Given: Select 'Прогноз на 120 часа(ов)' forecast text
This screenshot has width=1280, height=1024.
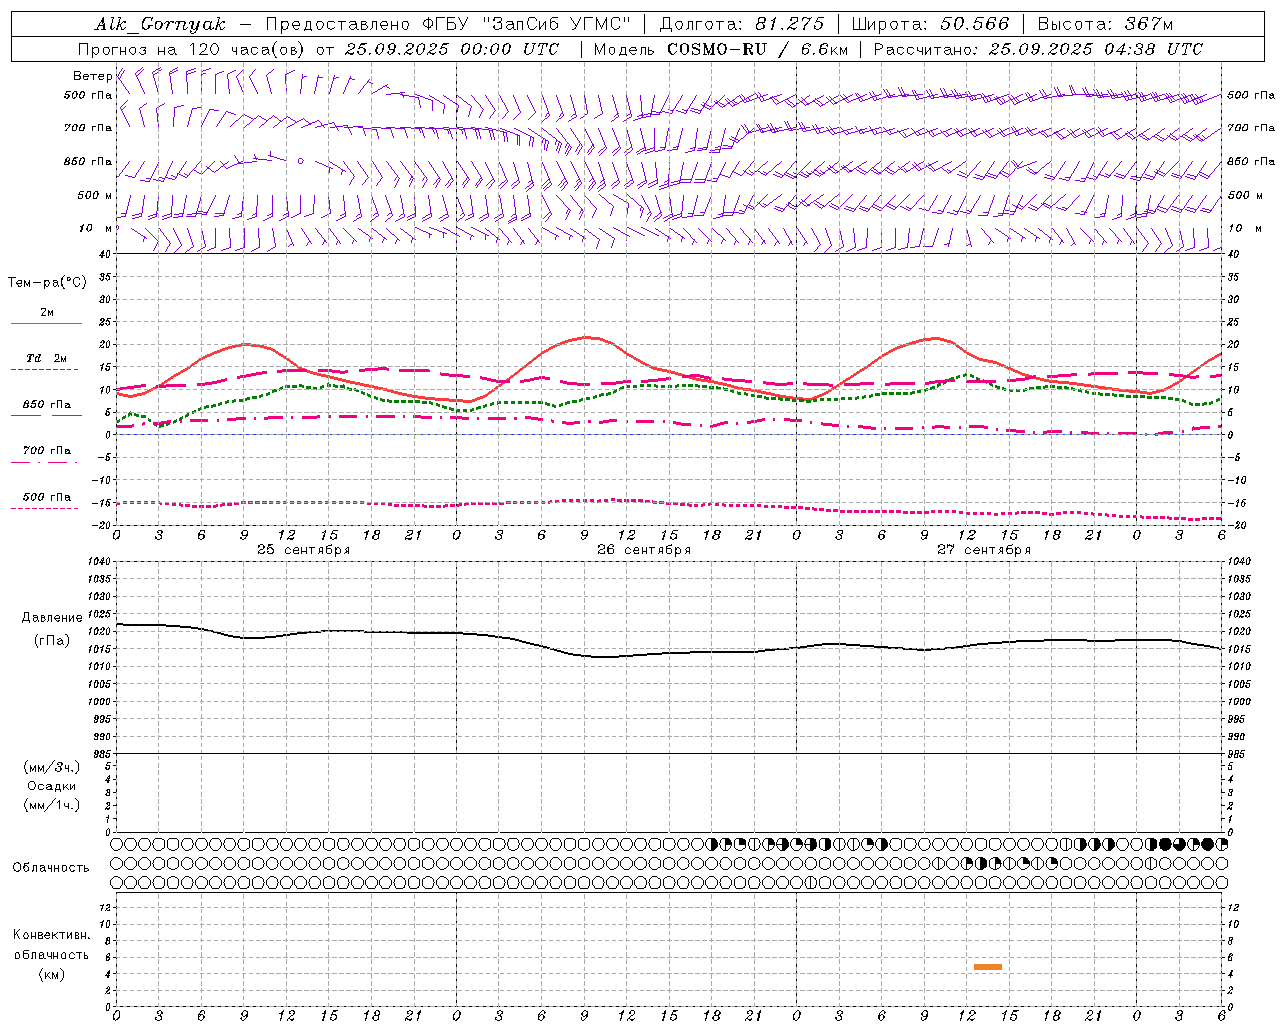Looking at the screenshot, I should click(192, 49).
